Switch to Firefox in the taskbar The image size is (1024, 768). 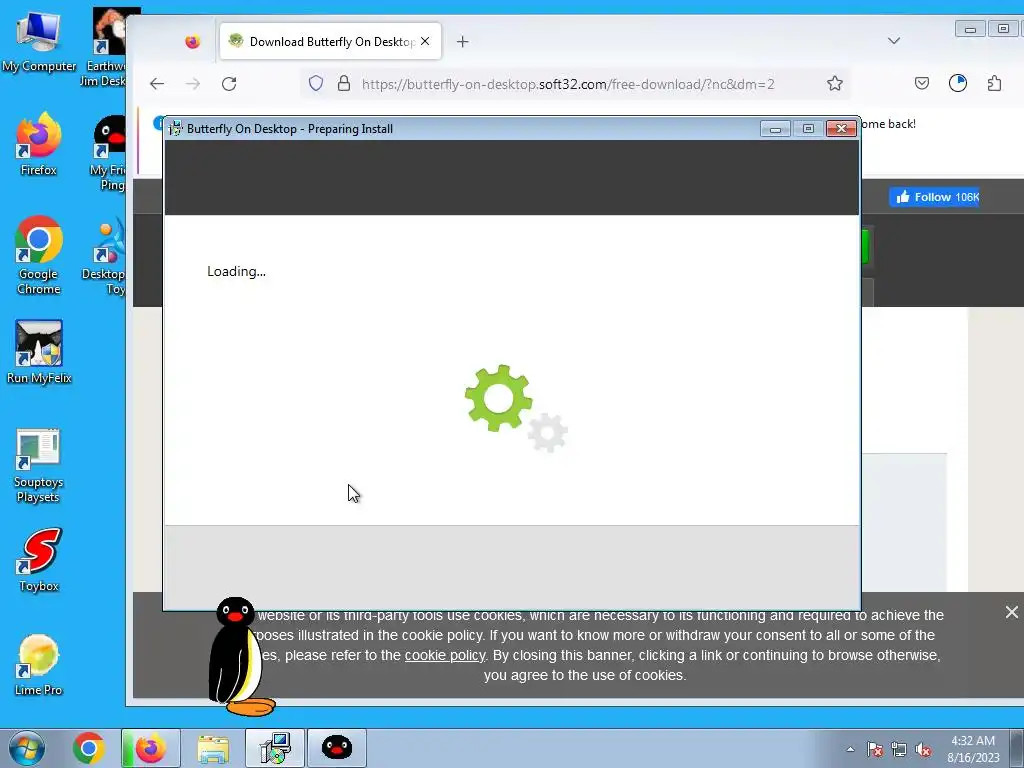(x=151, y=748)
